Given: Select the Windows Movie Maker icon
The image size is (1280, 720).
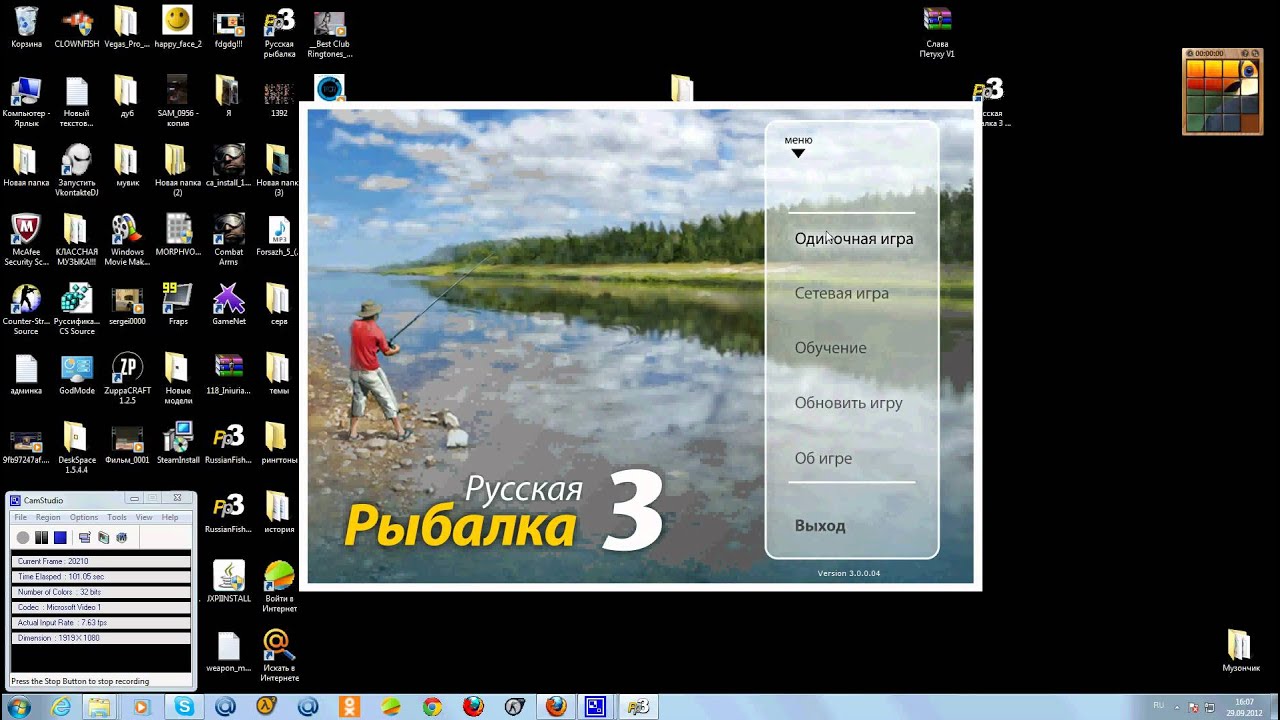Looking at the screenshot, I should pos(127,240).
